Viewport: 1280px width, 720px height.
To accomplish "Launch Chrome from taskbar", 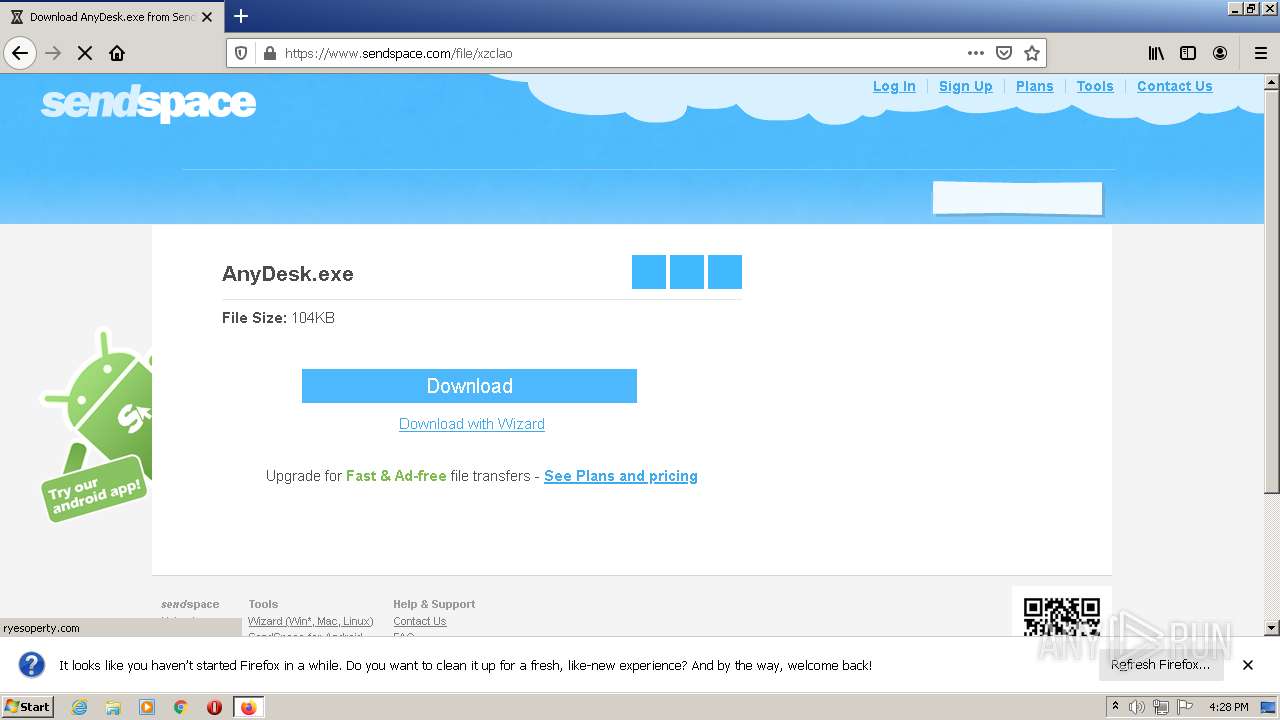I will [x=181, y=707].
